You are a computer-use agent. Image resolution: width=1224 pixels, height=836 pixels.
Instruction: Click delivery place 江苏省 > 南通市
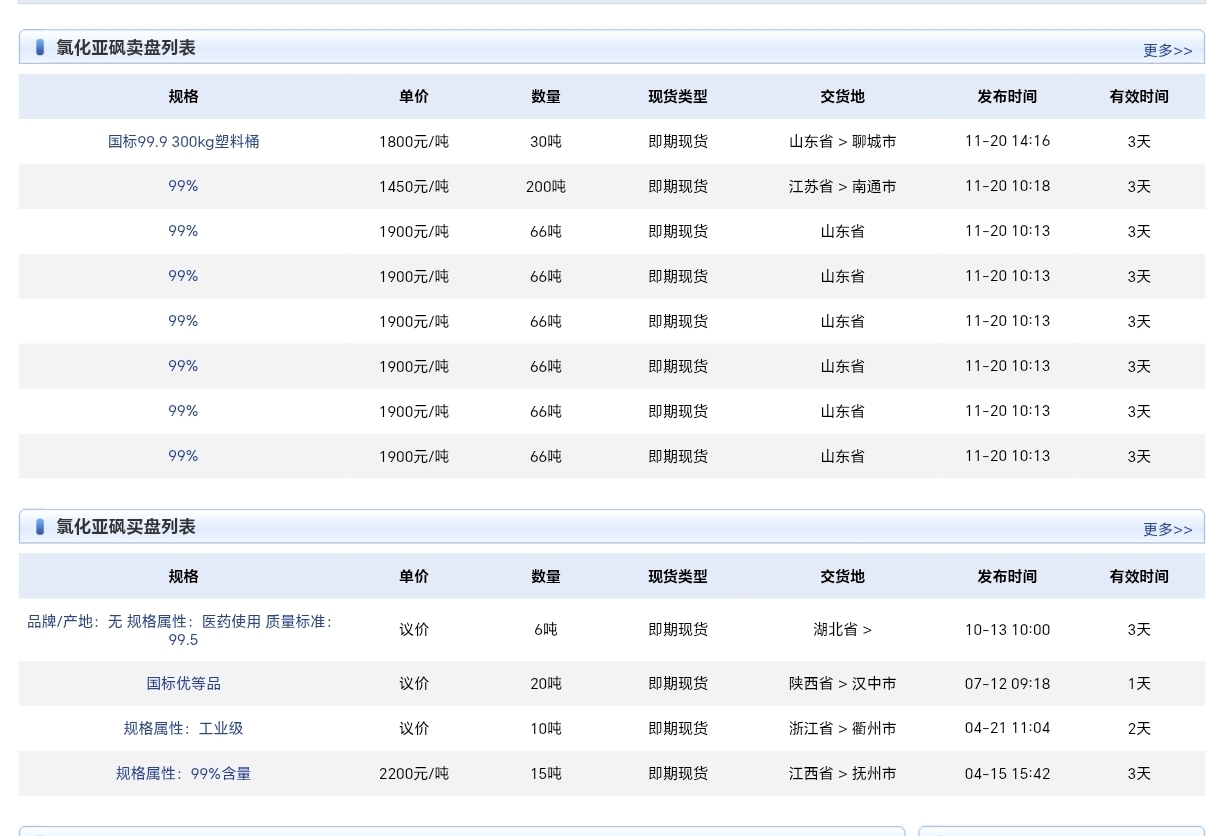click(x=842, y=186)
